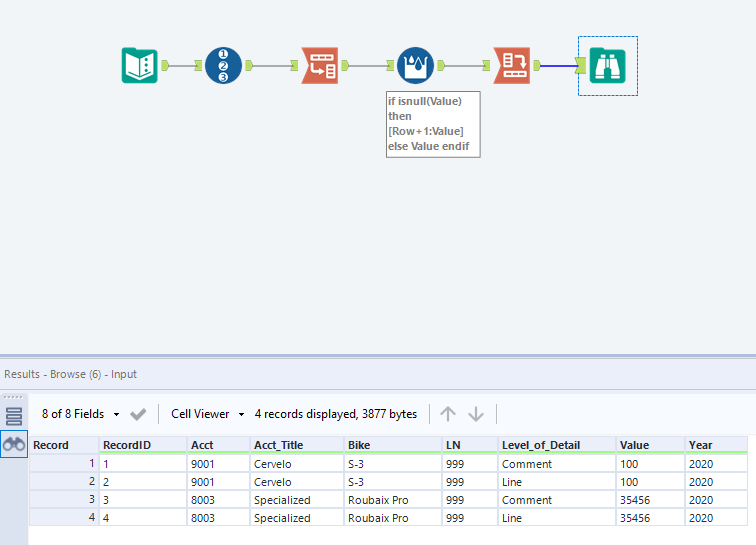The width and height of the screenshot is (756, 545).
Task: Select the Multi-Row Formula tool
Action: click(x=415, y=66)
